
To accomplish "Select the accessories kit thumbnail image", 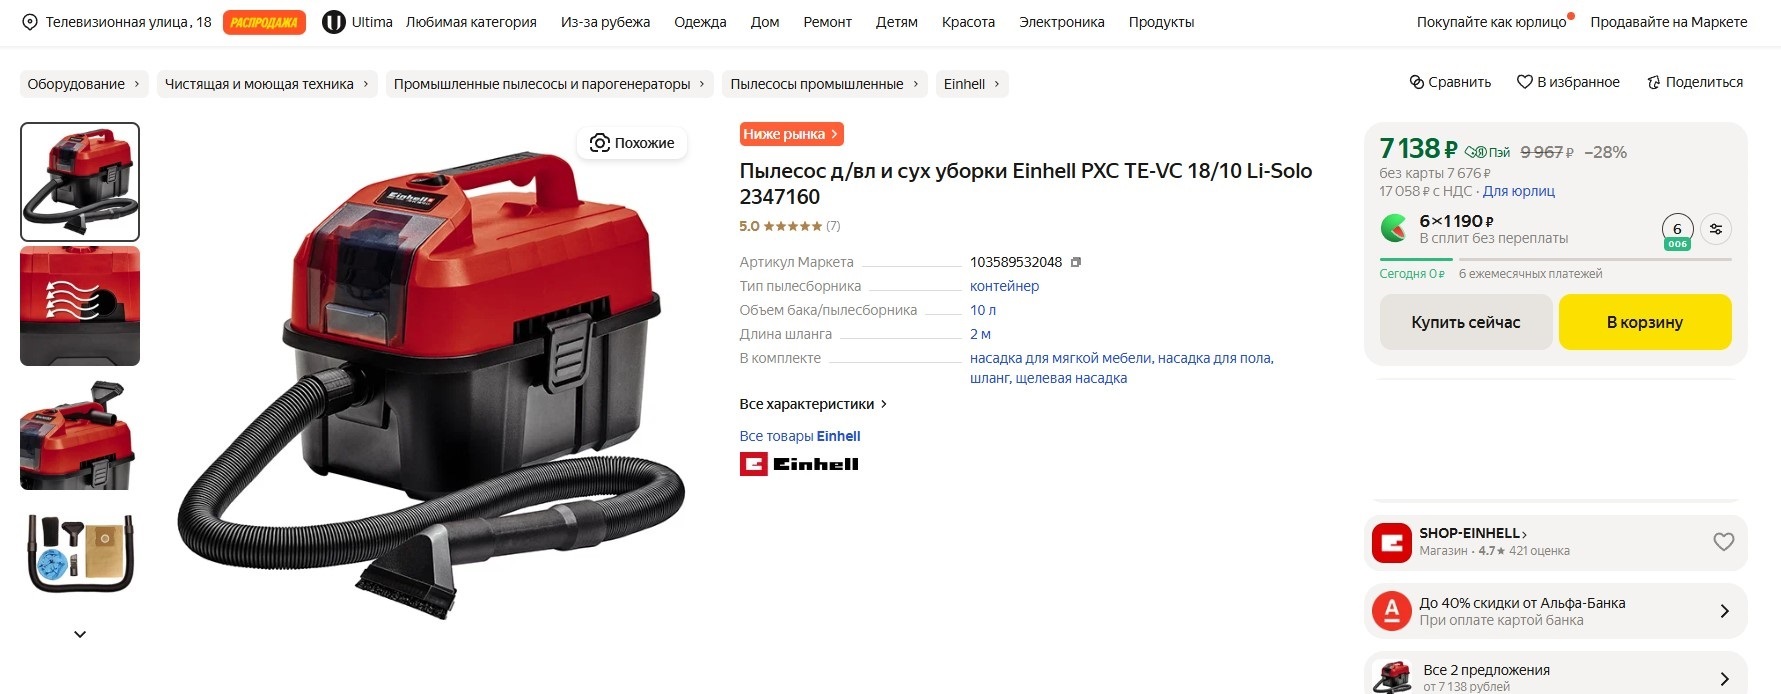I will 80,553.
